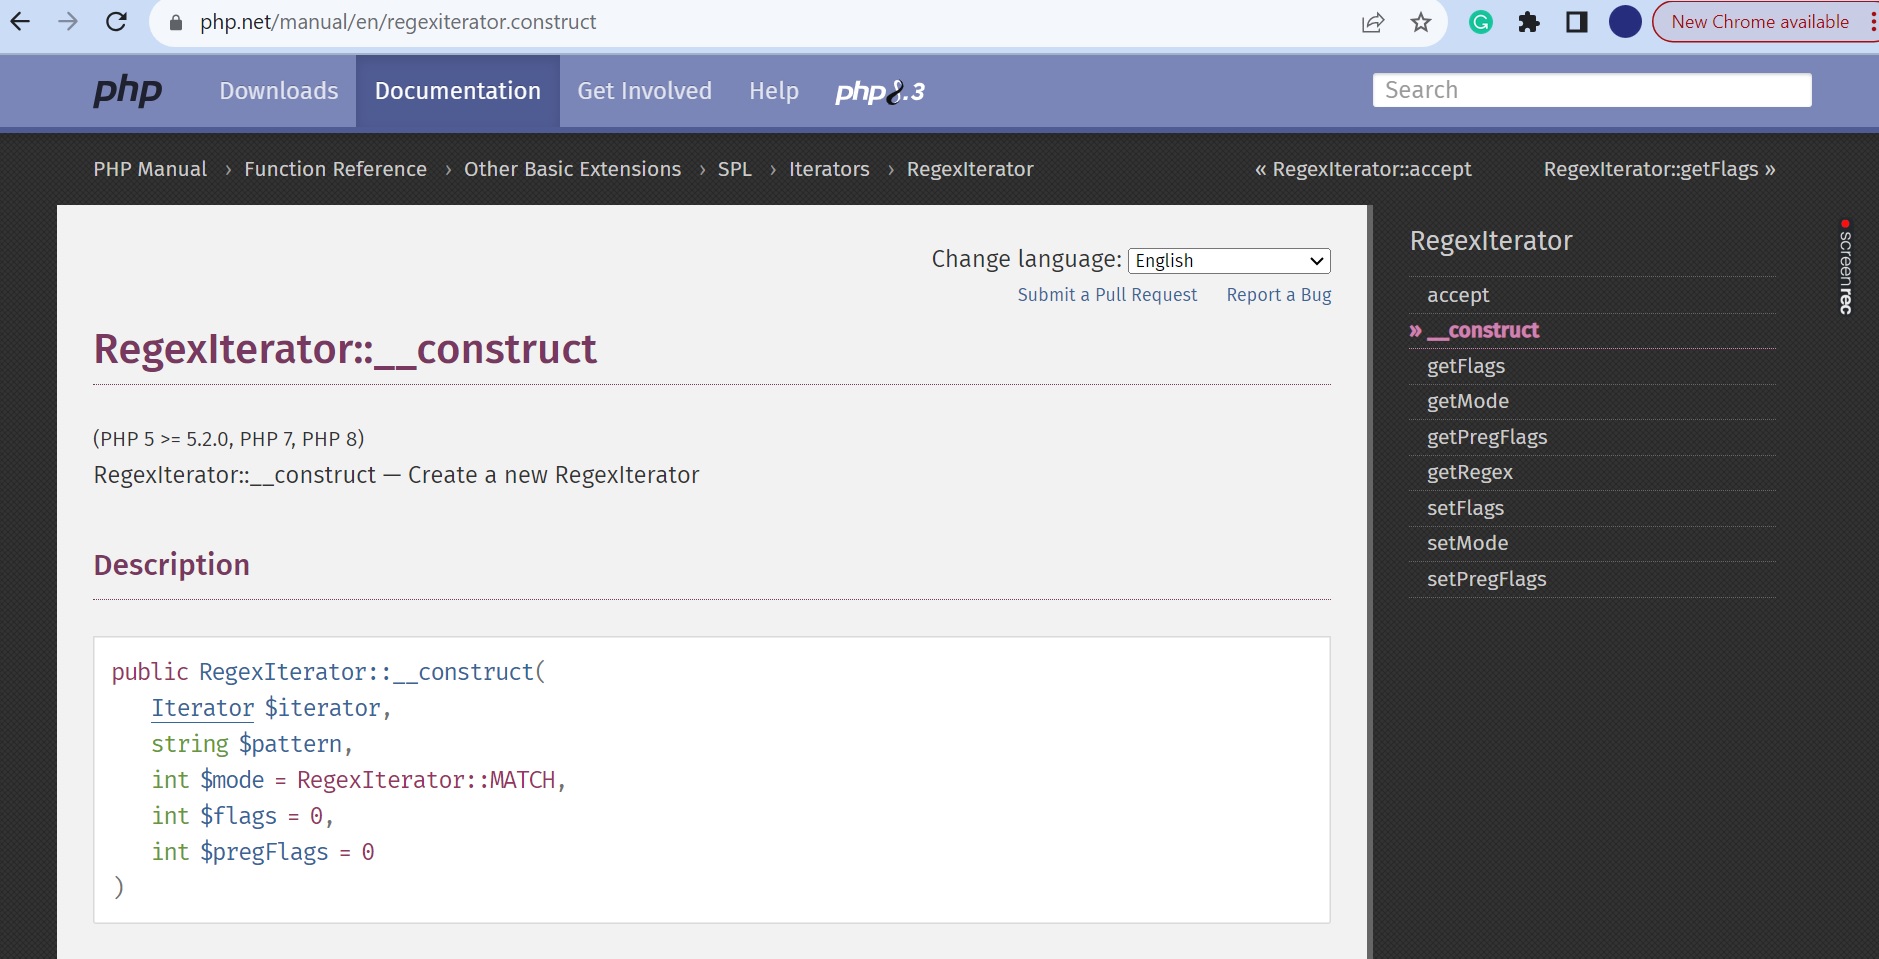Click the $pregFlags parameter in code
Image resolution: width=1879 pixels, height=959 pixels.
pyautogui.click(x=264, y=852)
